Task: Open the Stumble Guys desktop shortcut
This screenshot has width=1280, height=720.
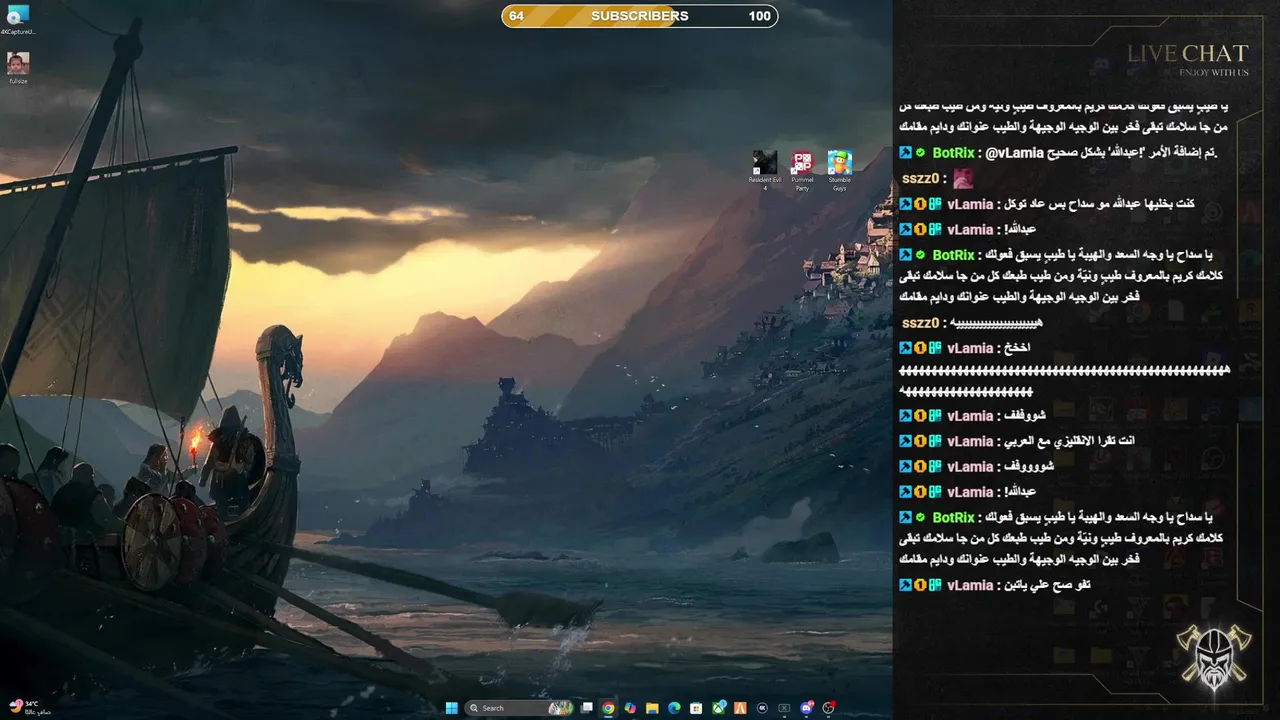Action: click(840, 170)
